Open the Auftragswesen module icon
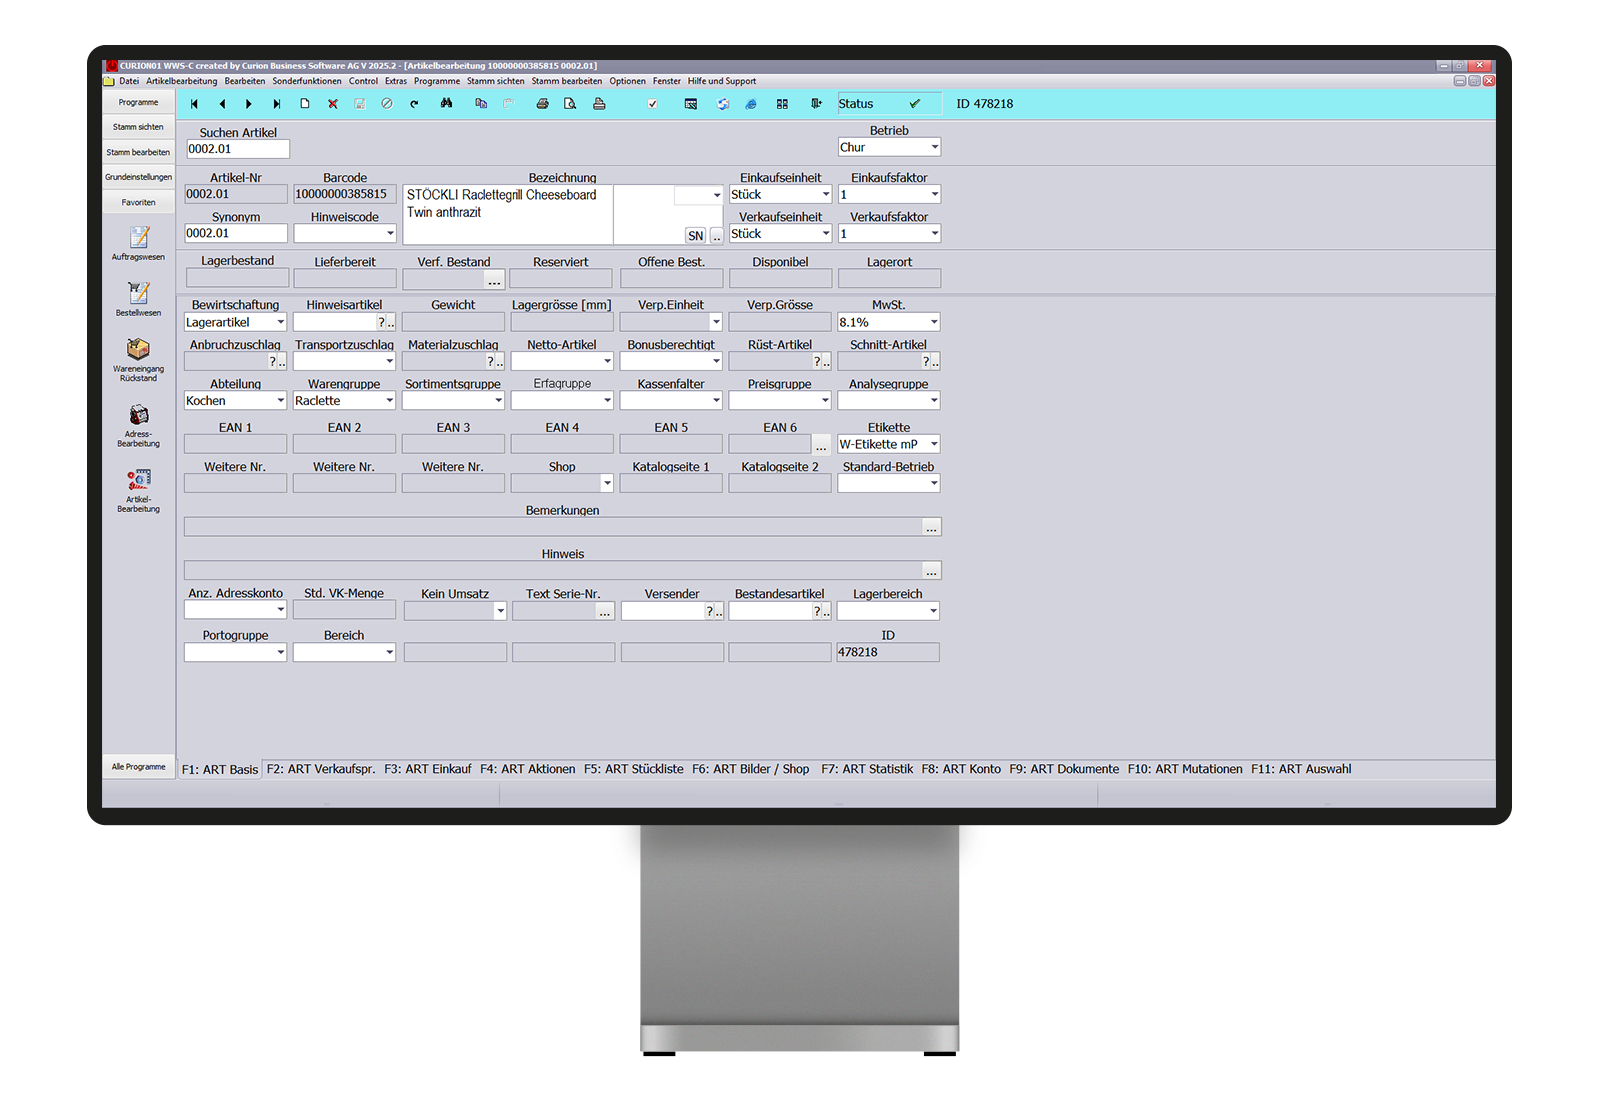This screenshot has width=1600, height=1100. [x=139, y=238]
